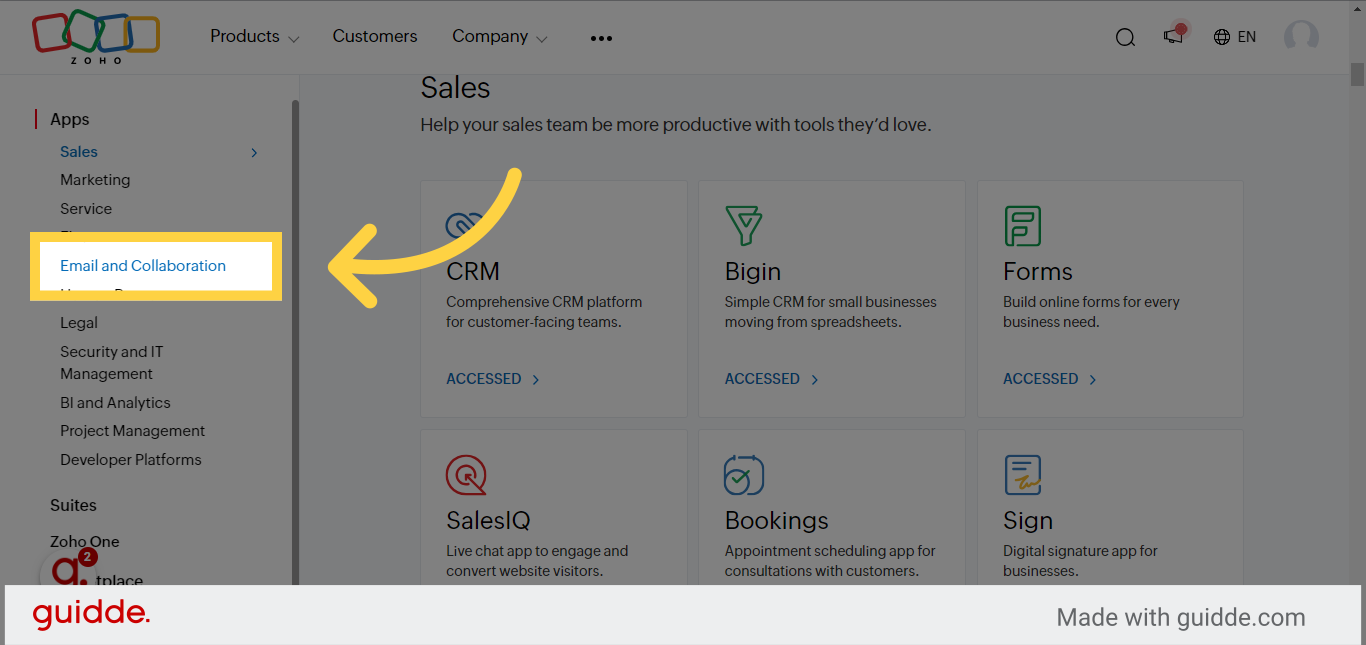1366x645 pixels.
Task: Select Email and Collaboration category
Action: (x=143, y=266)
